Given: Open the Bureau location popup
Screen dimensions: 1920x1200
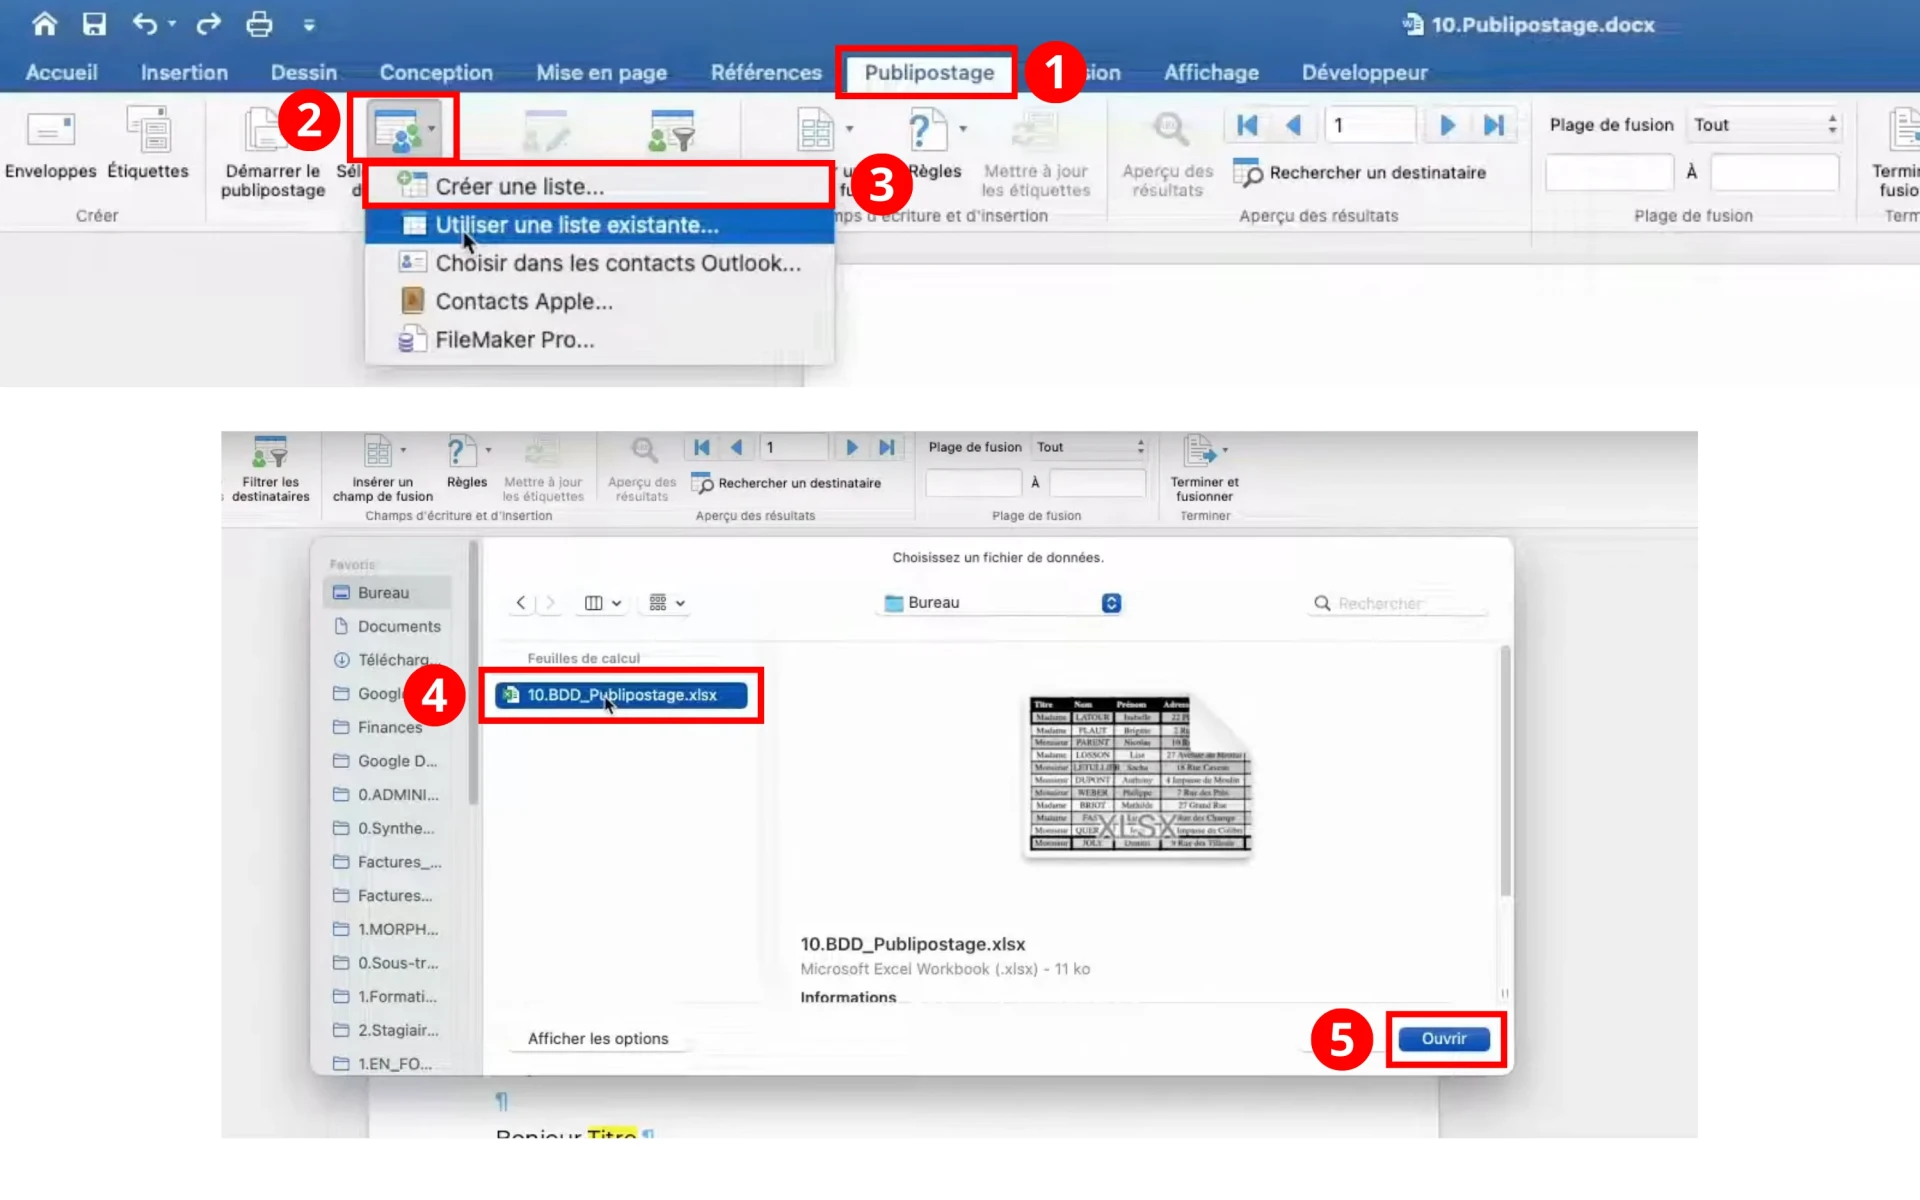Looking at the screenshot, I should tap(1002, 603).
